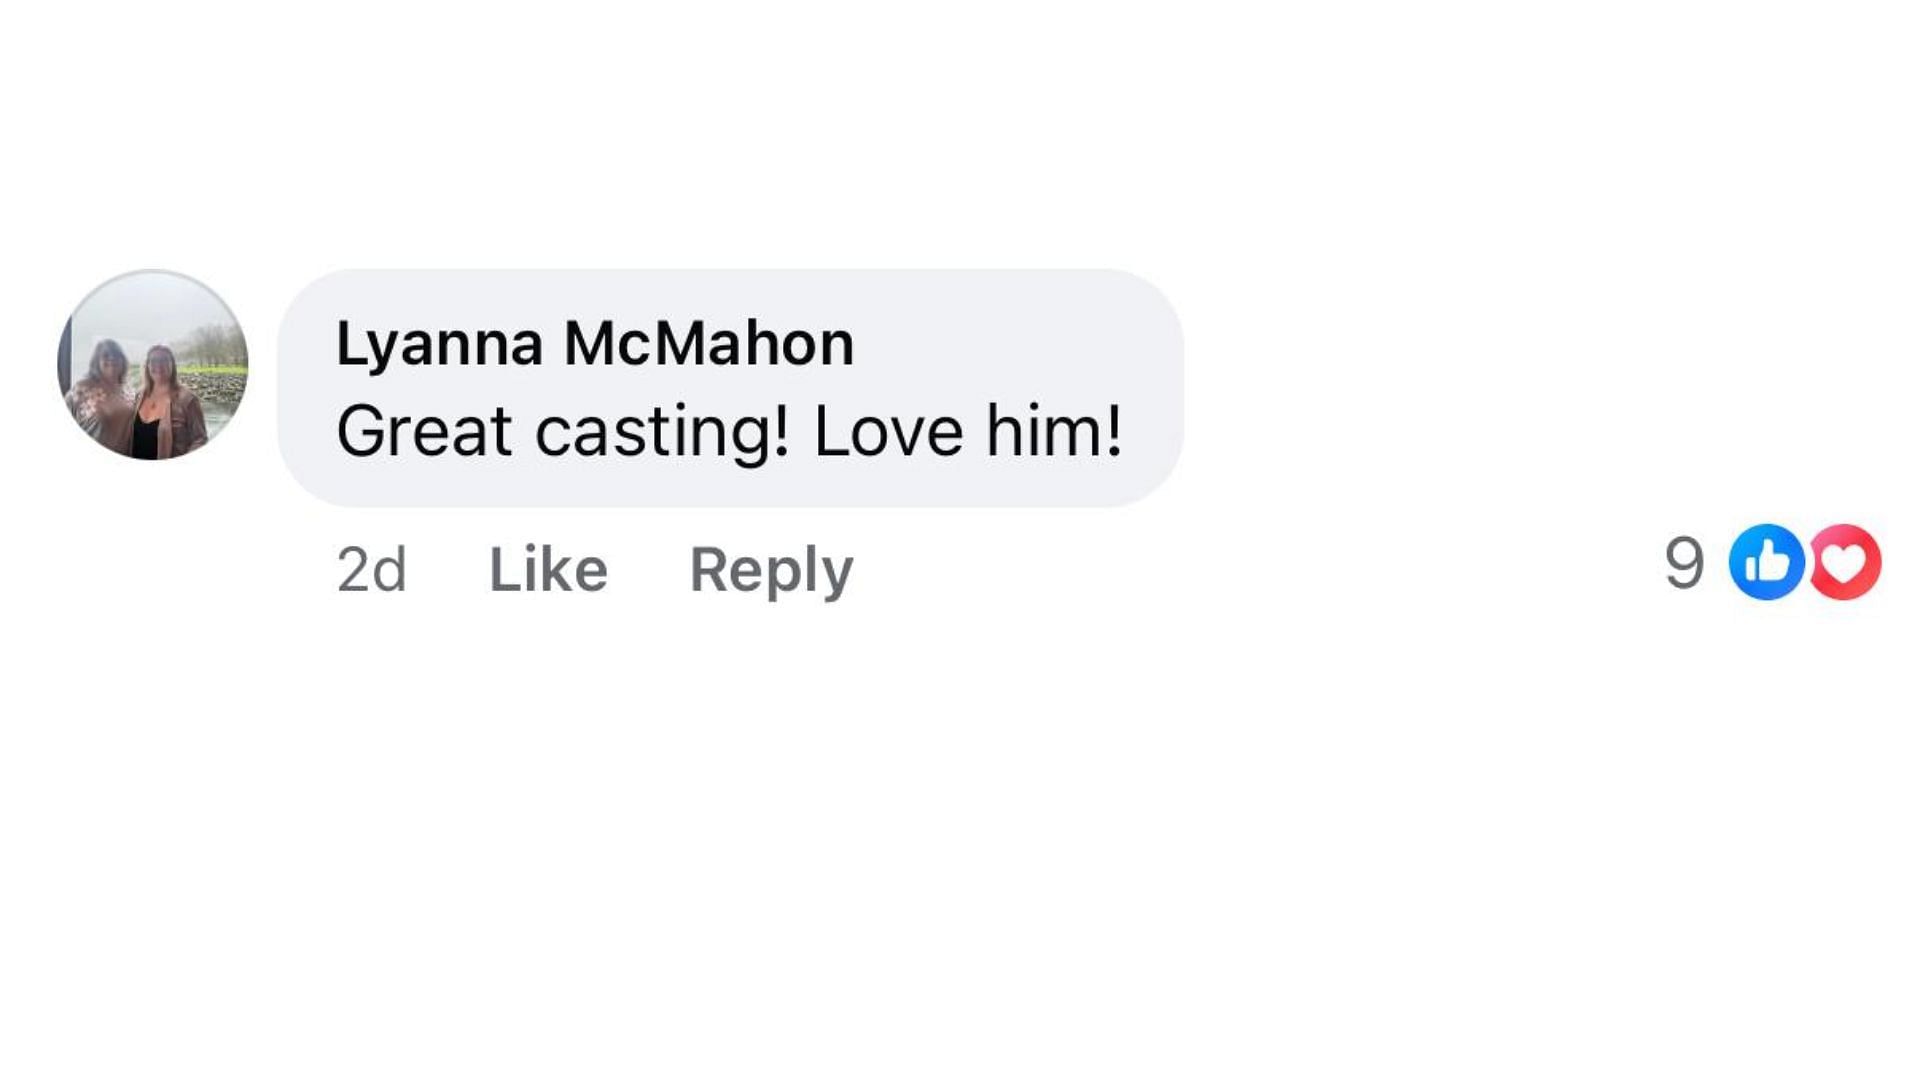Screen dimensions: 1920x1080
Task: Click the word 'casting!' in the comment
Action: point(662,431)
